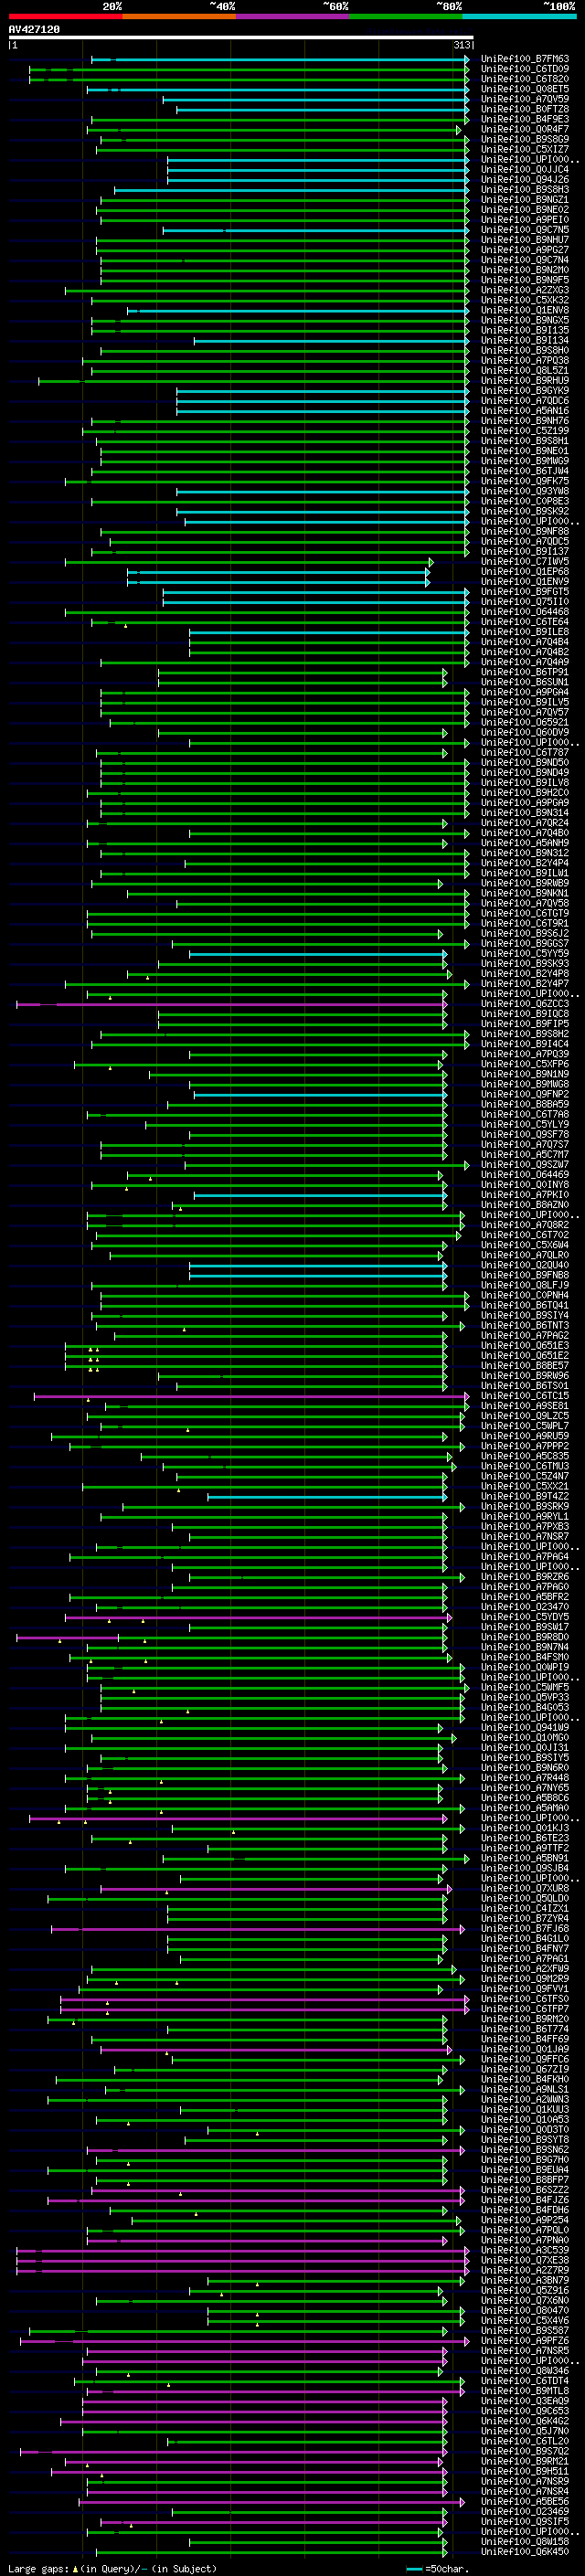Select the UniRef100_B9NHU7 label
585x2576 pixels.
click(x=525, y=240)
